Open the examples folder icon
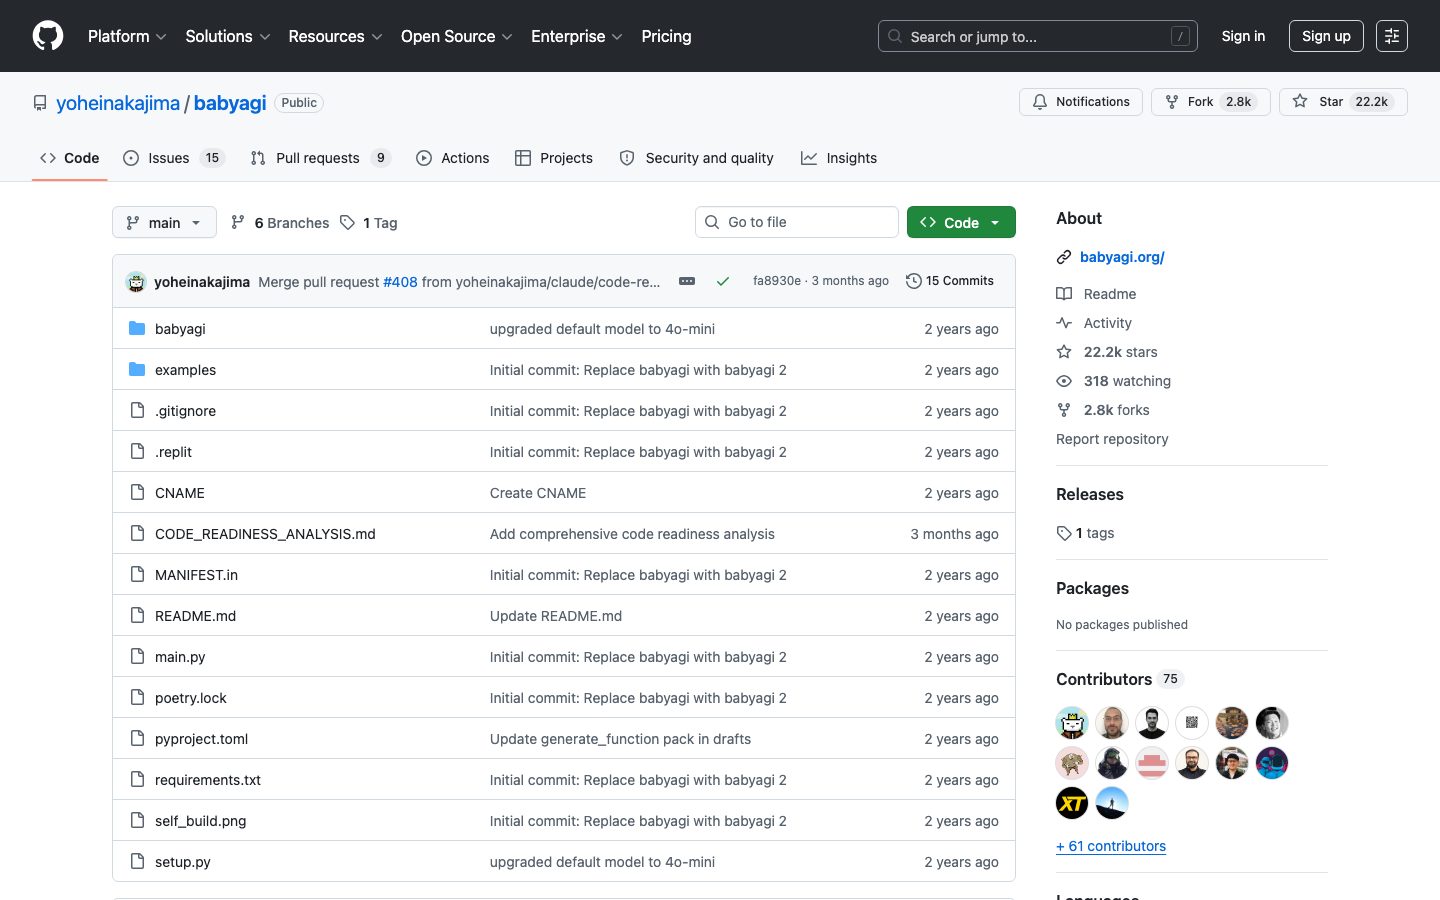This screenshot has height=900, width=1440. click(x=137, y=369)
